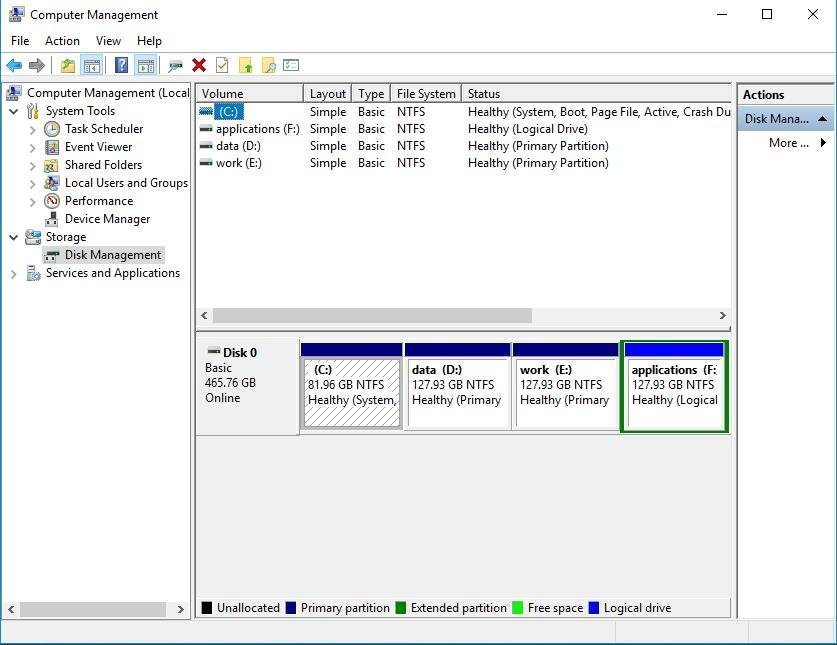This screenshot has width=837, height=645.
Task: Collapse the System Tools tree node
Action: click(14, 112)
